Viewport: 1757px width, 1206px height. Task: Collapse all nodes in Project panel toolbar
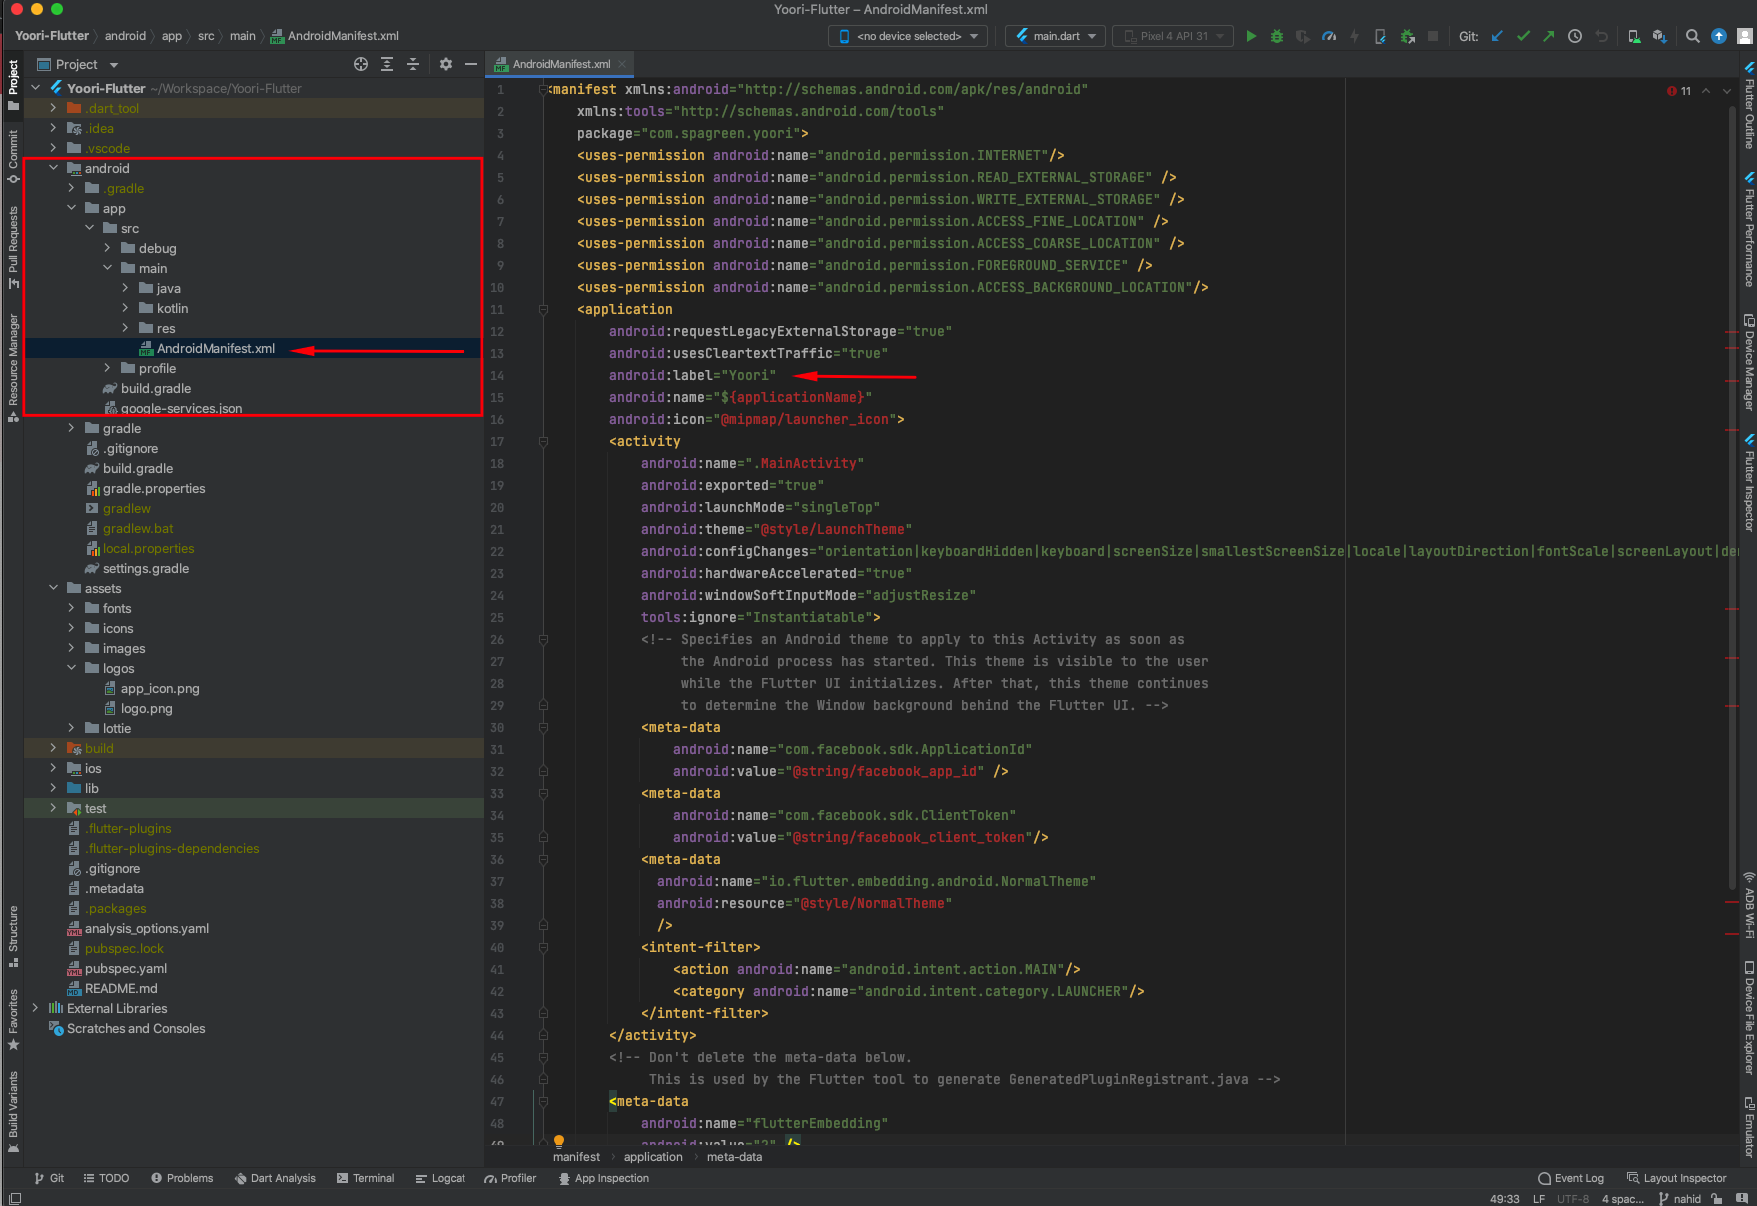click(x=413, y=64)
